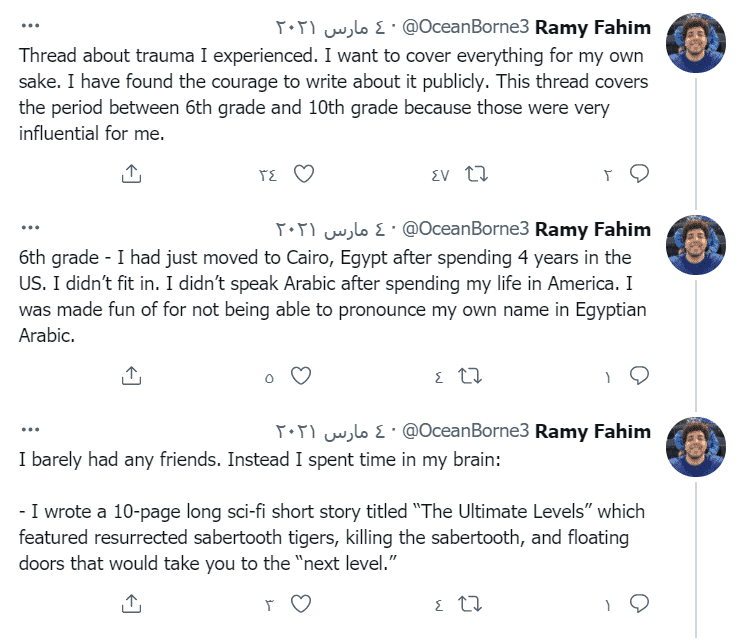Viewport: 741px width, 638px height.
Task: Reply to the 6th grade Cairo tweet
Action: pos(640,376)
